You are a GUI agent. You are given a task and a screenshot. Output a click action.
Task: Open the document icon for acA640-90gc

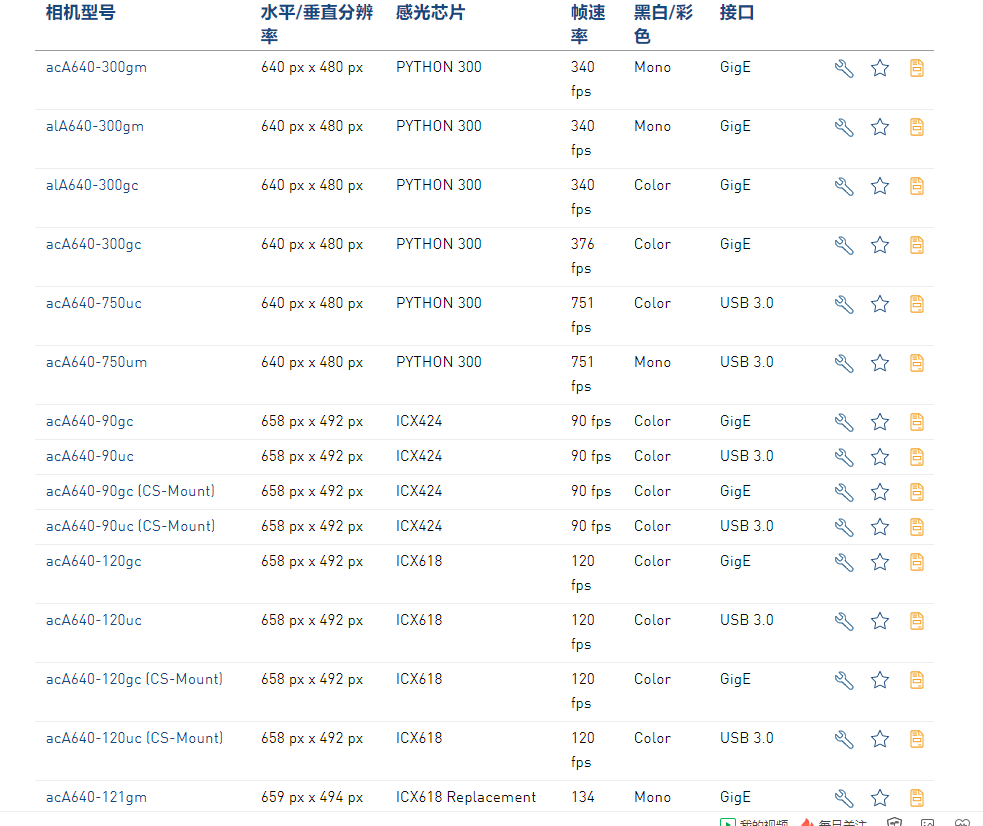[x=916, y=422]
